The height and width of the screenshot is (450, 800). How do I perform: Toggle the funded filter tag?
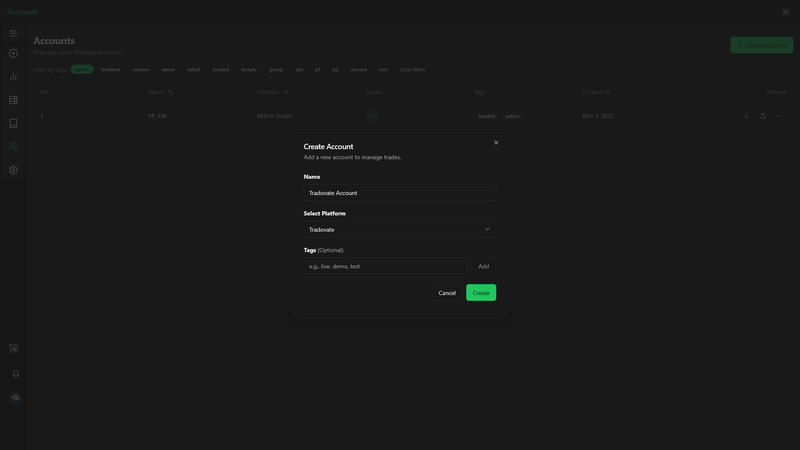pyautogui.click(x=220, y=69)
